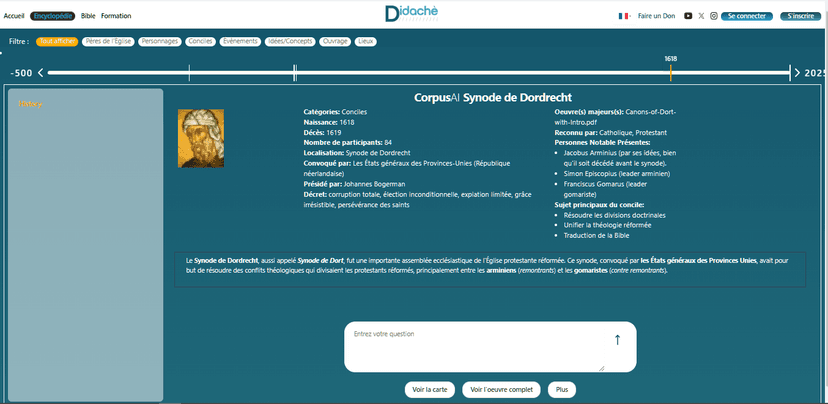
Task: Toggle the 'Pères de l'Église' filter
Action: point(108,42)
